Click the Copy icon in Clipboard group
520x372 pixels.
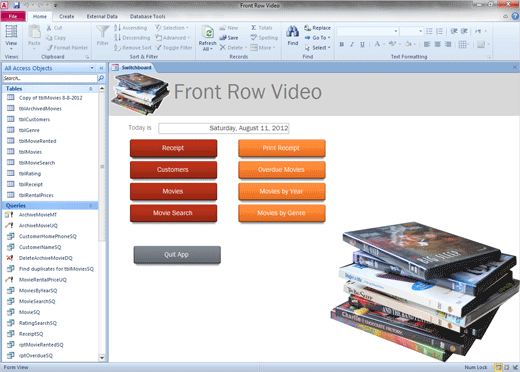[49, 38]
